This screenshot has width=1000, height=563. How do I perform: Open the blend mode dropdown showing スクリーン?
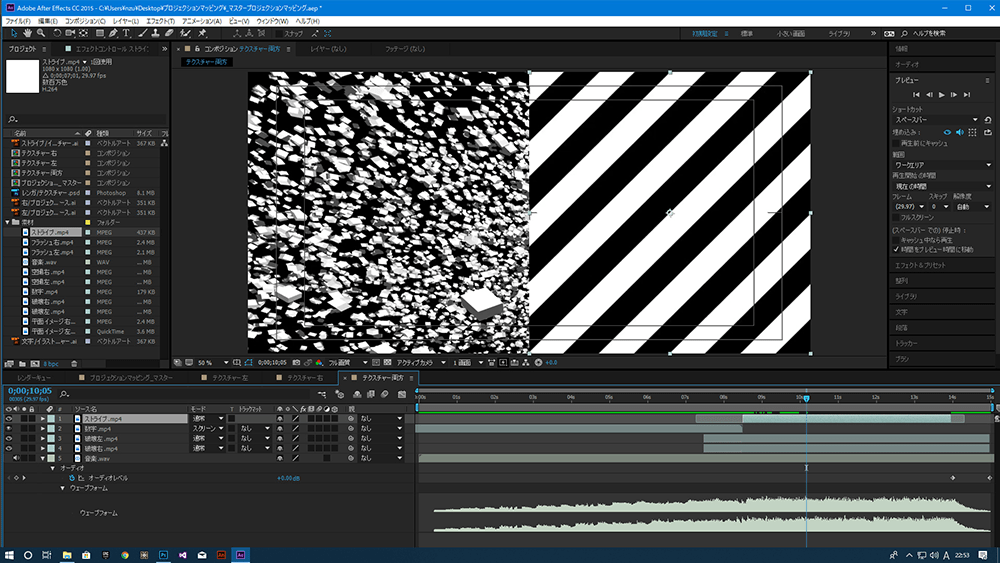pos(205,428)
